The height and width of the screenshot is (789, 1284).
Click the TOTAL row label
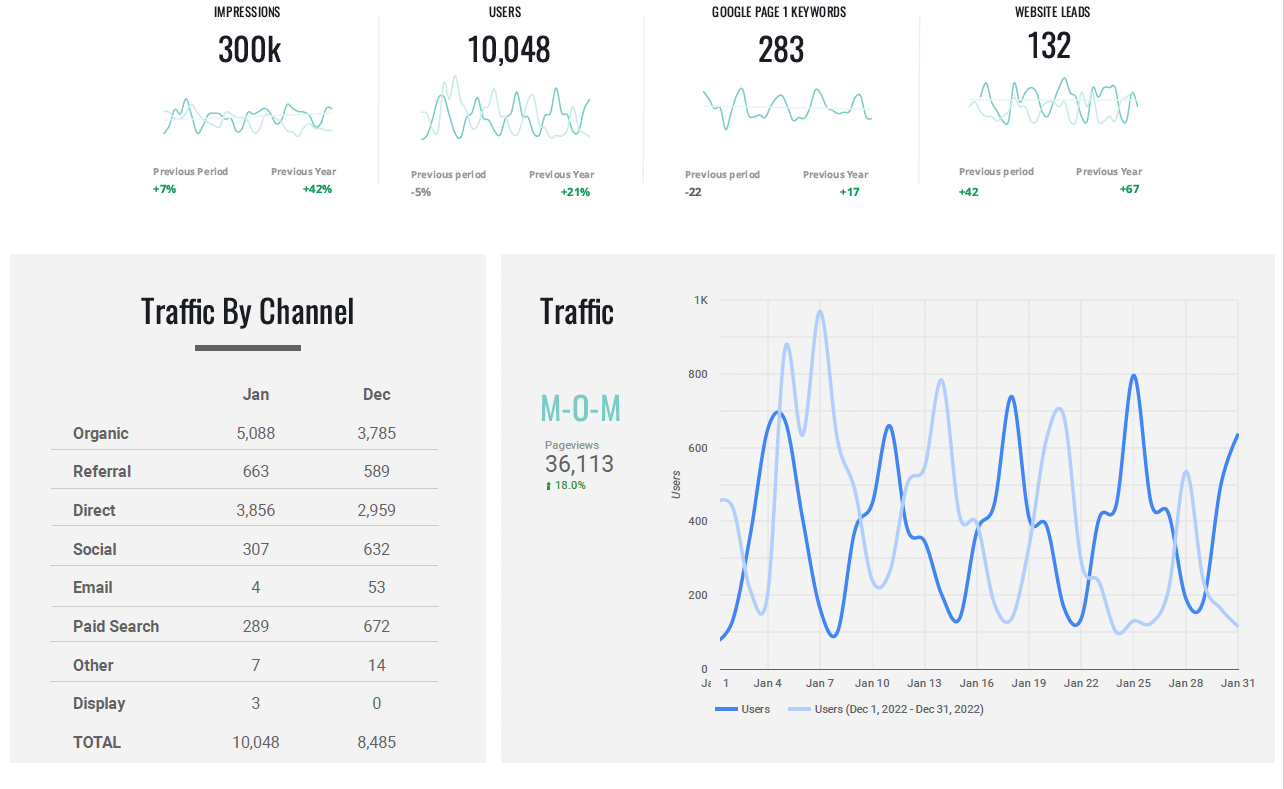click(x=97, y=742)
